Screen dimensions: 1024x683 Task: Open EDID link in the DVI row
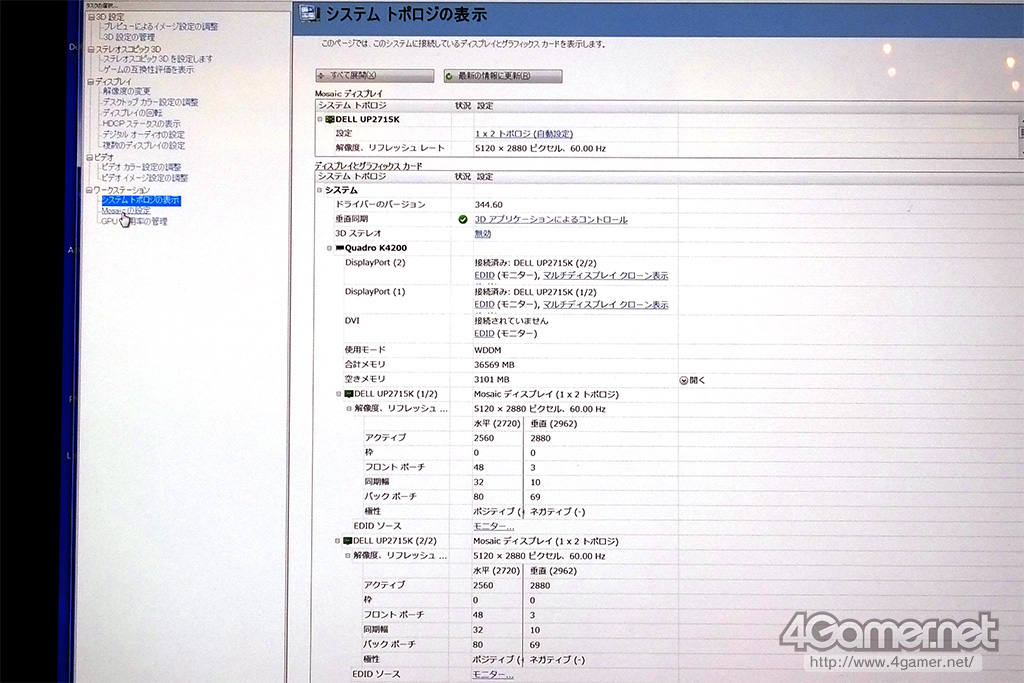[x=485, y=334]
